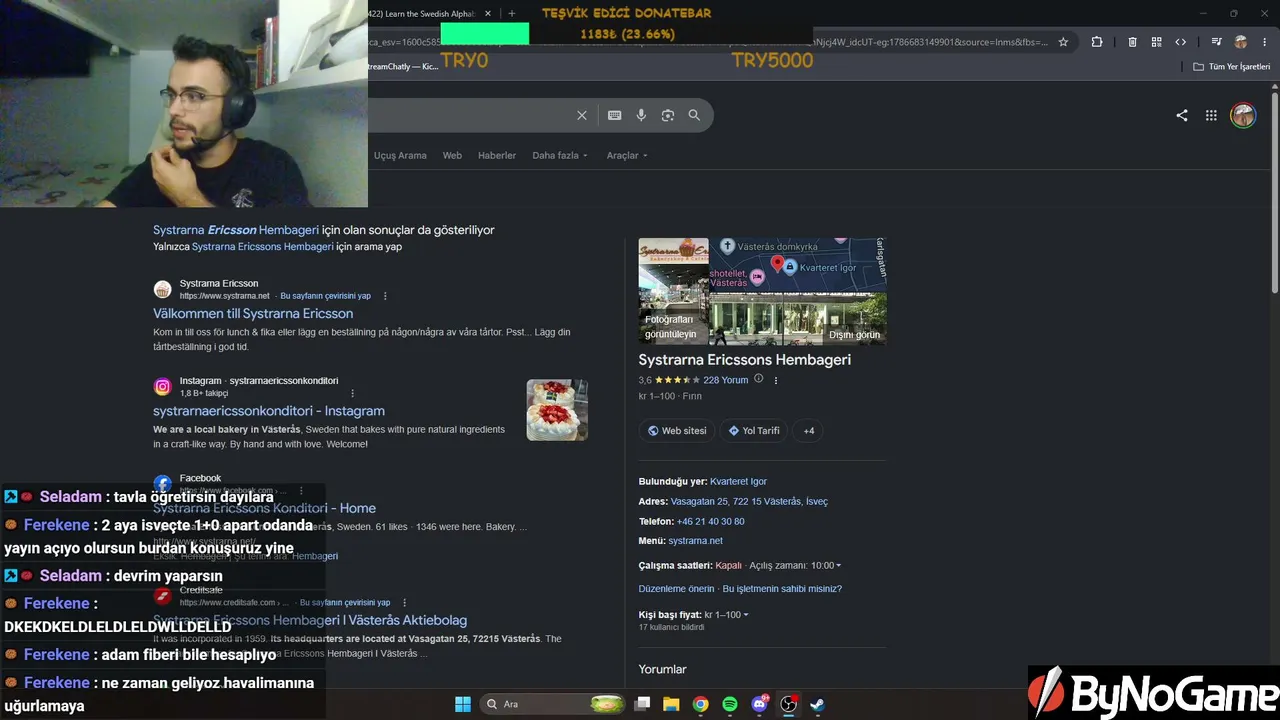Image resolution: width=1280 pixels, height=720 pixels.
Task: Click Bu işletmenin sahibi misiniz link
Action: click(x=782, y=589)
